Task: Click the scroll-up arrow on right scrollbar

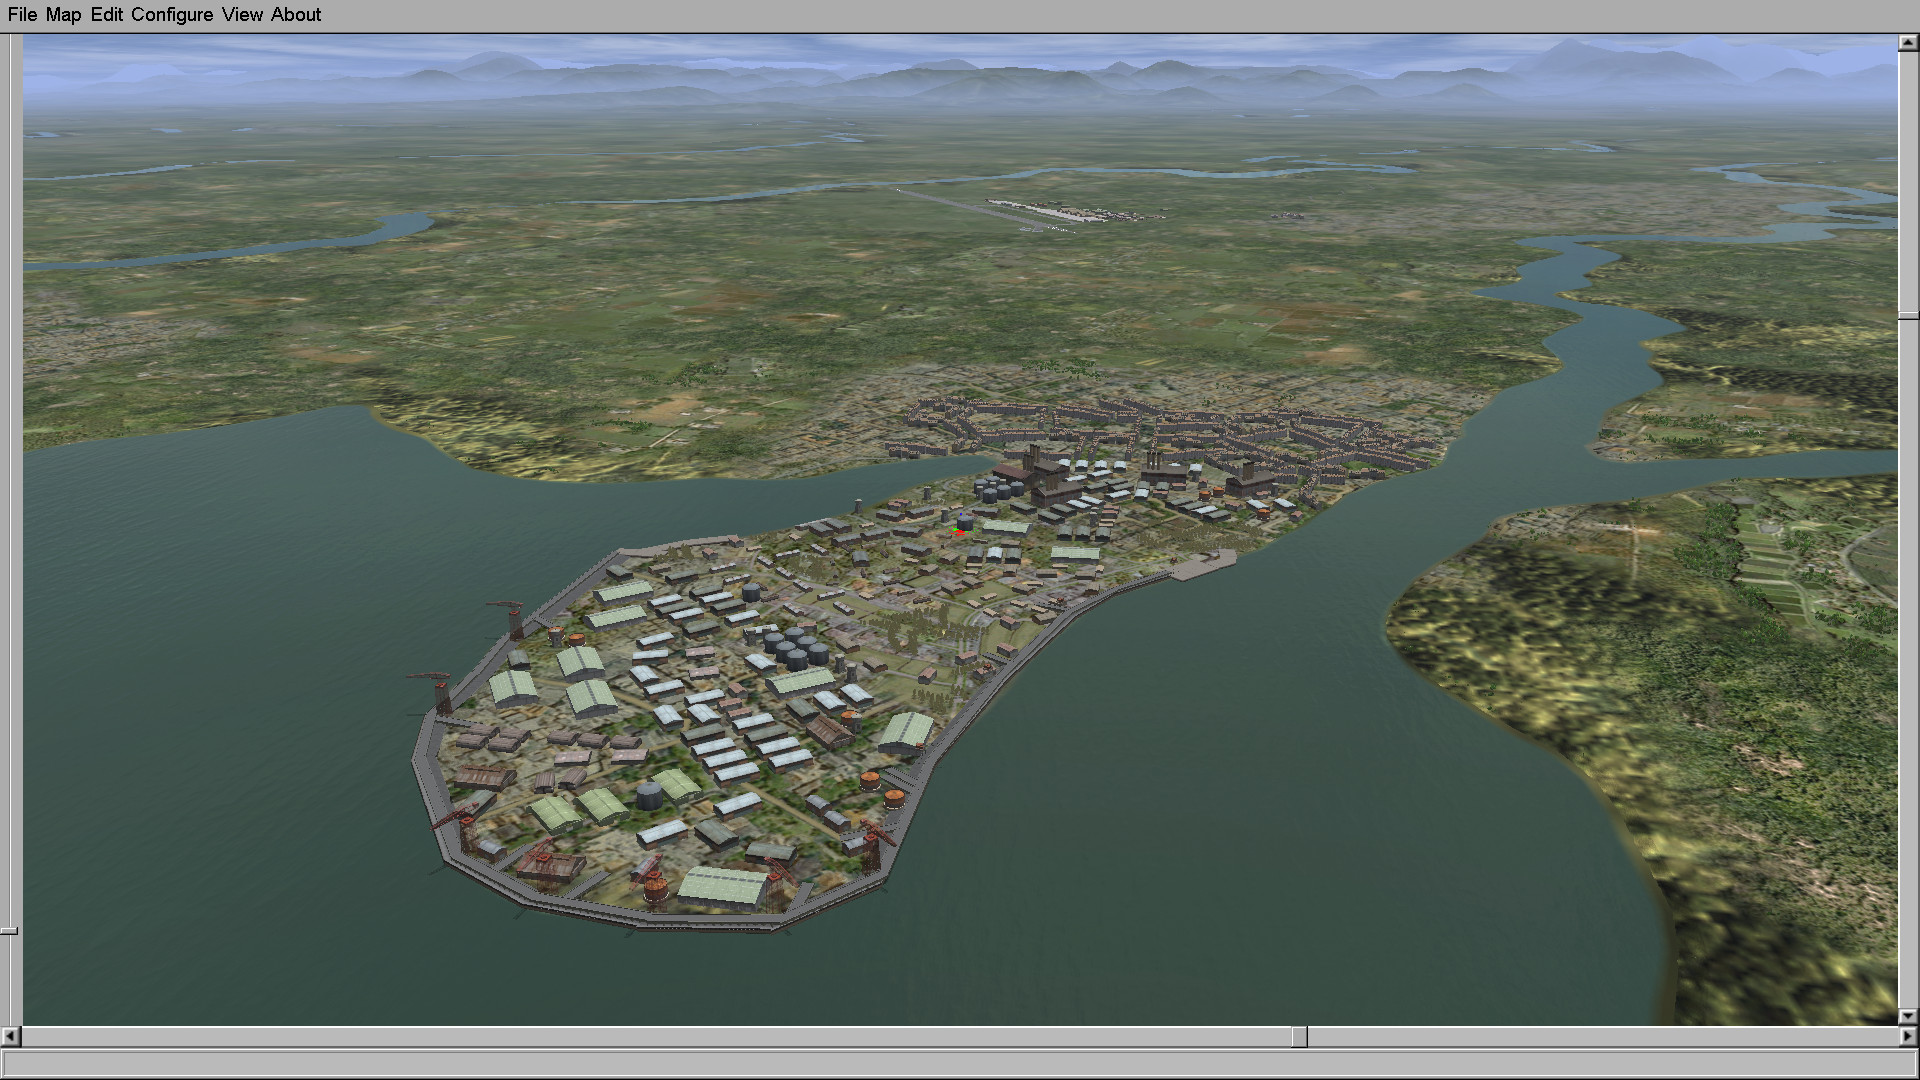Action: pyautogui.click(x=1908, y=43)
